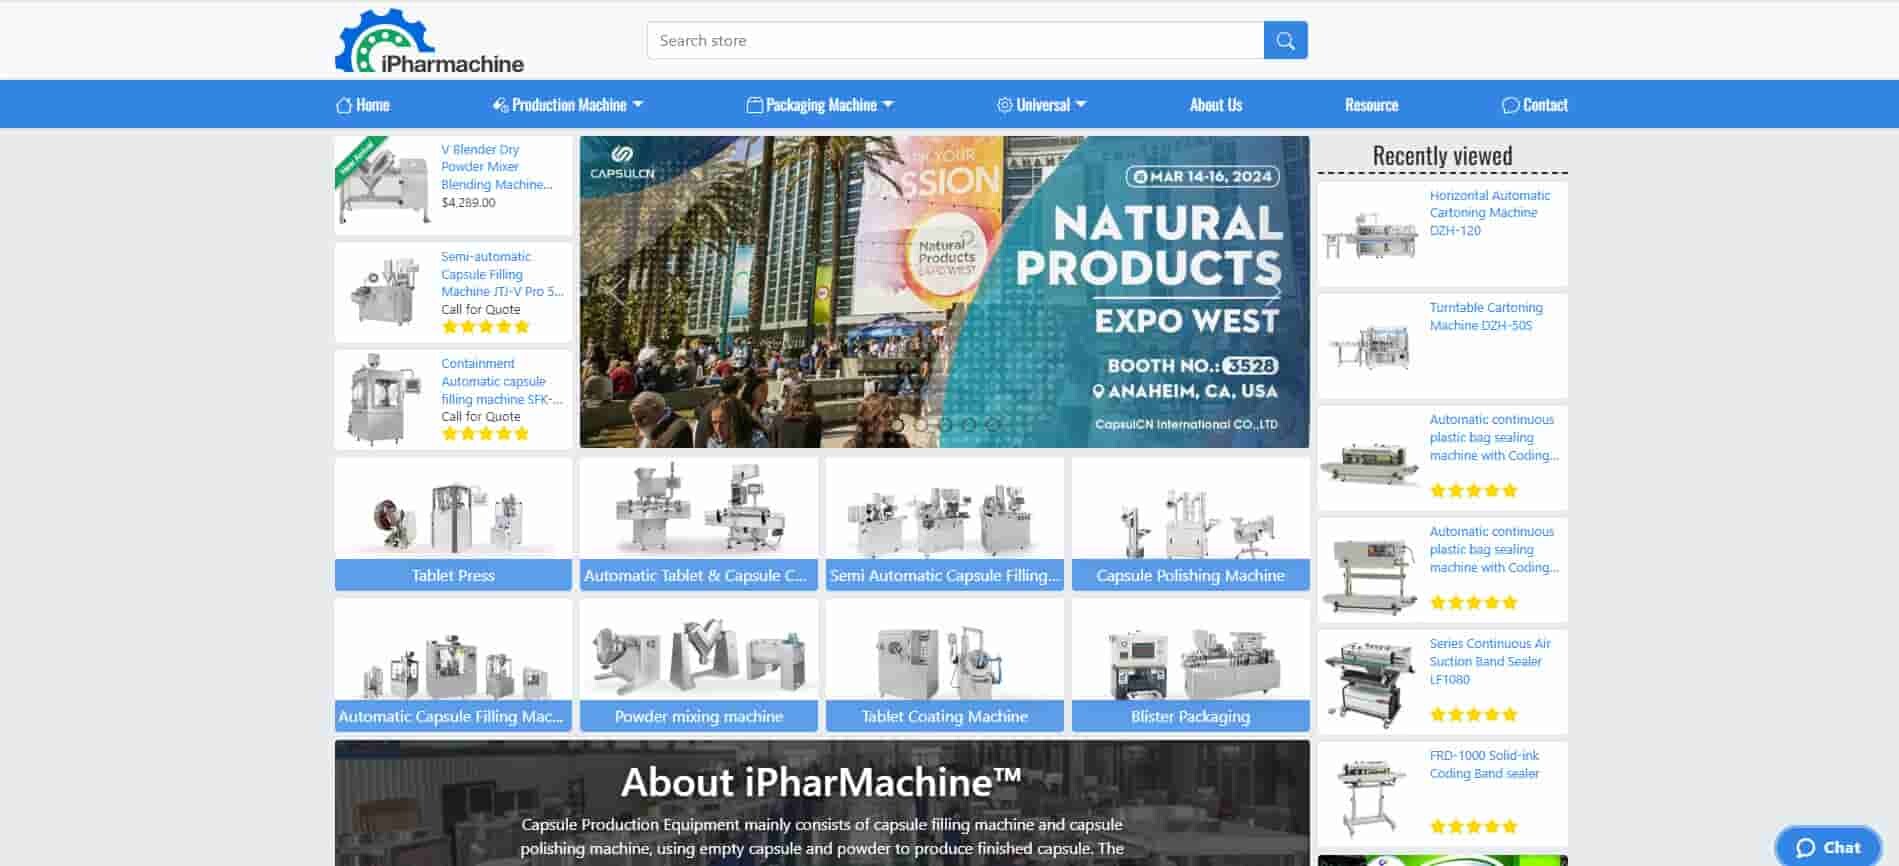Navigate to Home in the menu
This screenshot has width=1899, height=866.
click(x=363, y=105)
